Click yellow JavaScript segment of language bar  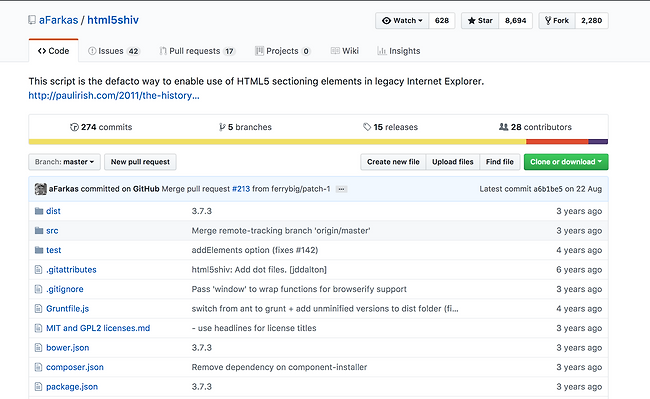pos(277,142)
